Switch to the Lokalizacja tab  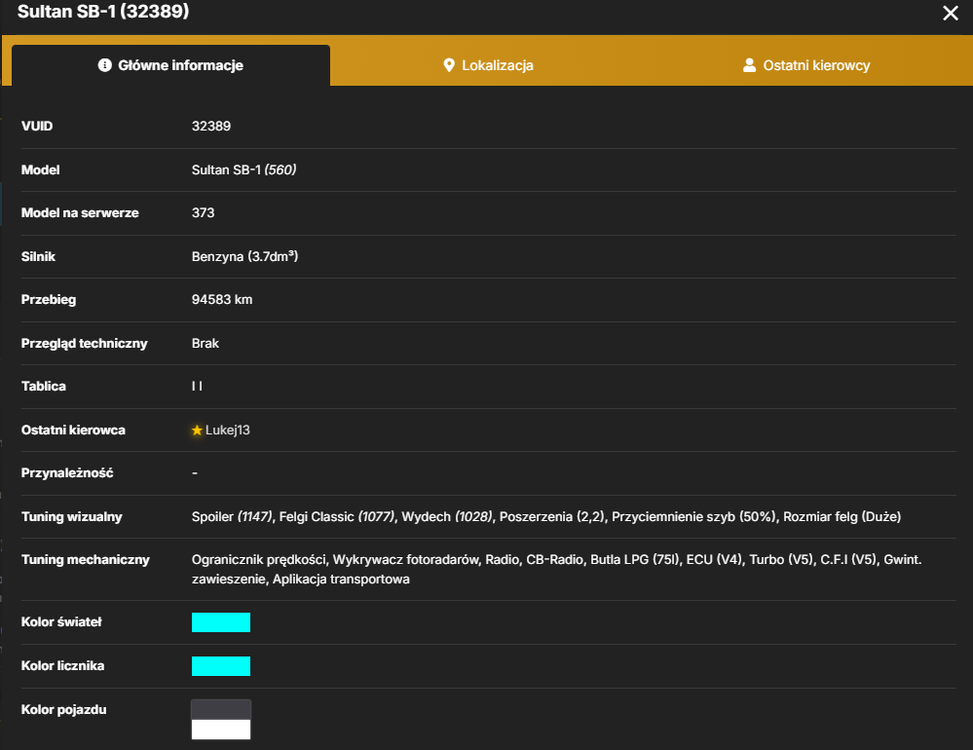[488, 65]
